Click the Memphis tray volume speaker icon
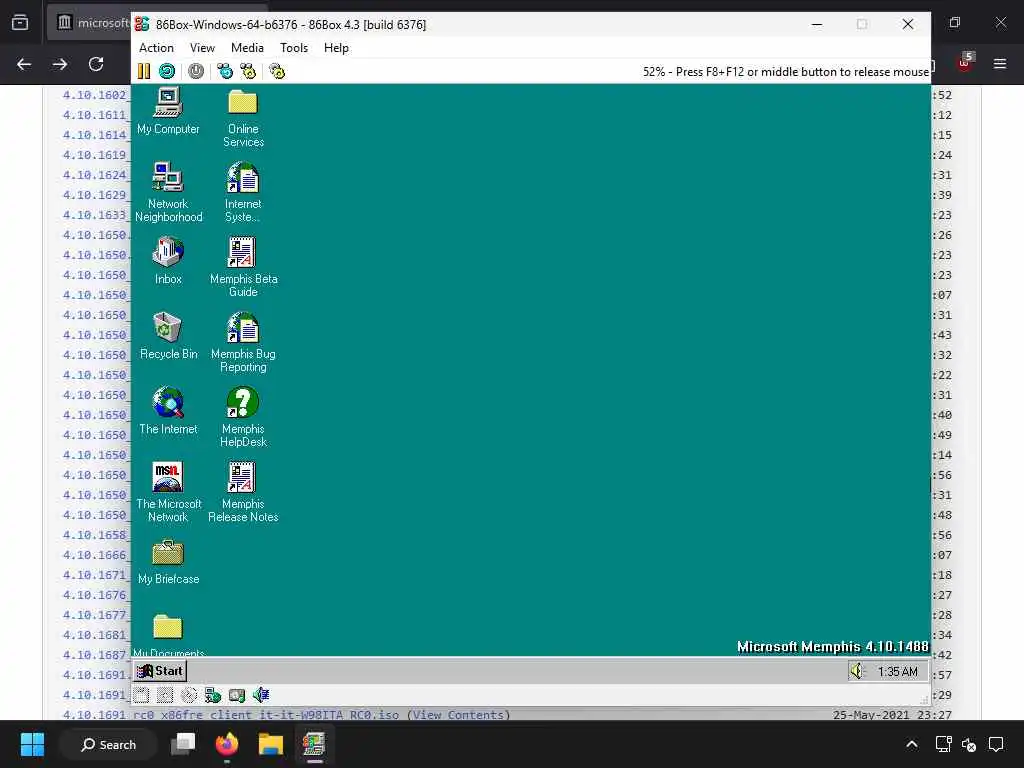The width and height of the screenshot is (1024, 768). pos(856,671)
